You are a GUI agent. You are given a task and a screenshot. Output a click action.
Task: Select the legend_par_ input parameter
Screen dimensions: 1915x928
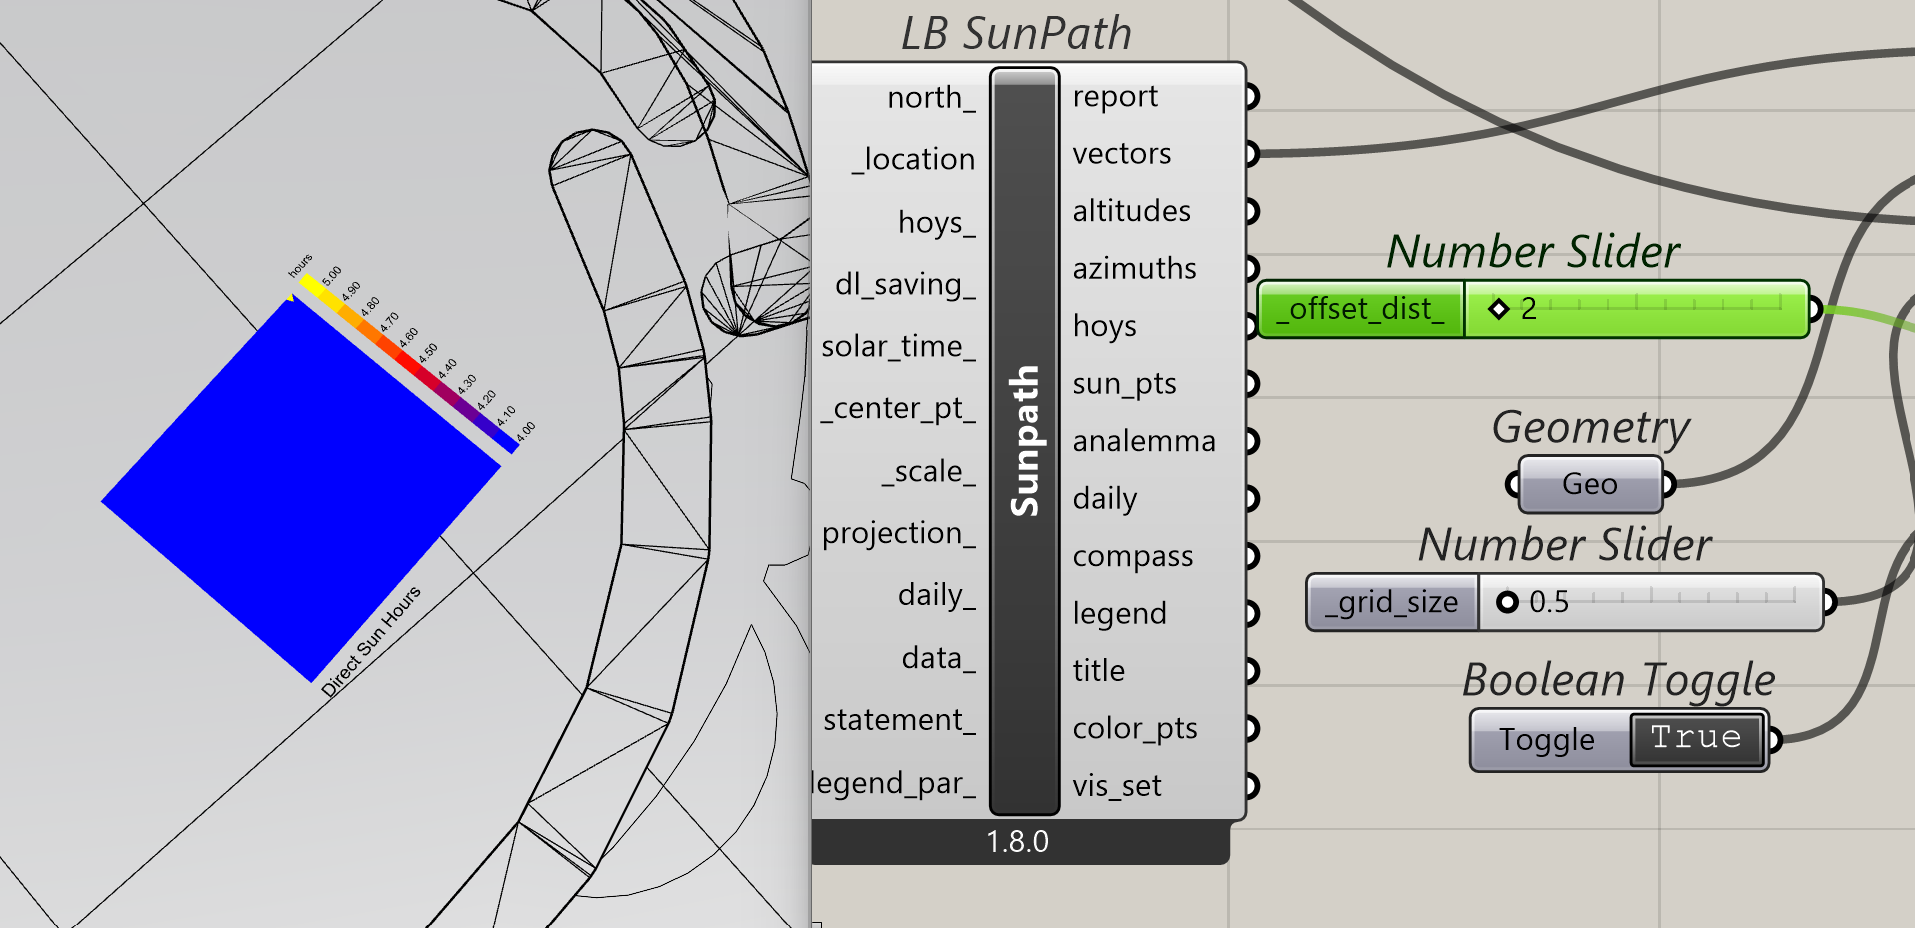895,783
